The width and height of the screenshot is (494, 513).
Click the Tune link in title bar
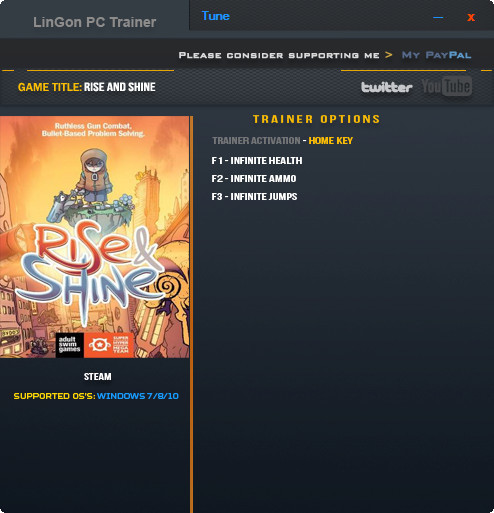[216, 16]
